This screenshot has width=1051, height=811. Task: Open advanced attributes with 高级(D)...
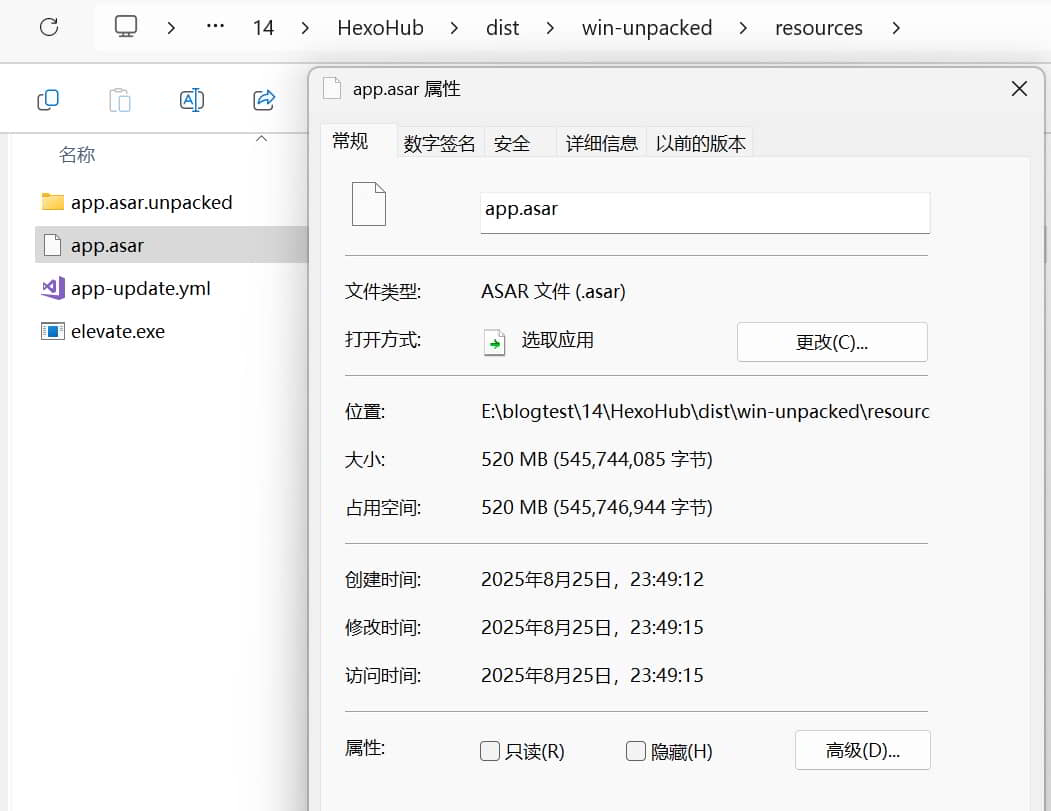click(862, 750)
